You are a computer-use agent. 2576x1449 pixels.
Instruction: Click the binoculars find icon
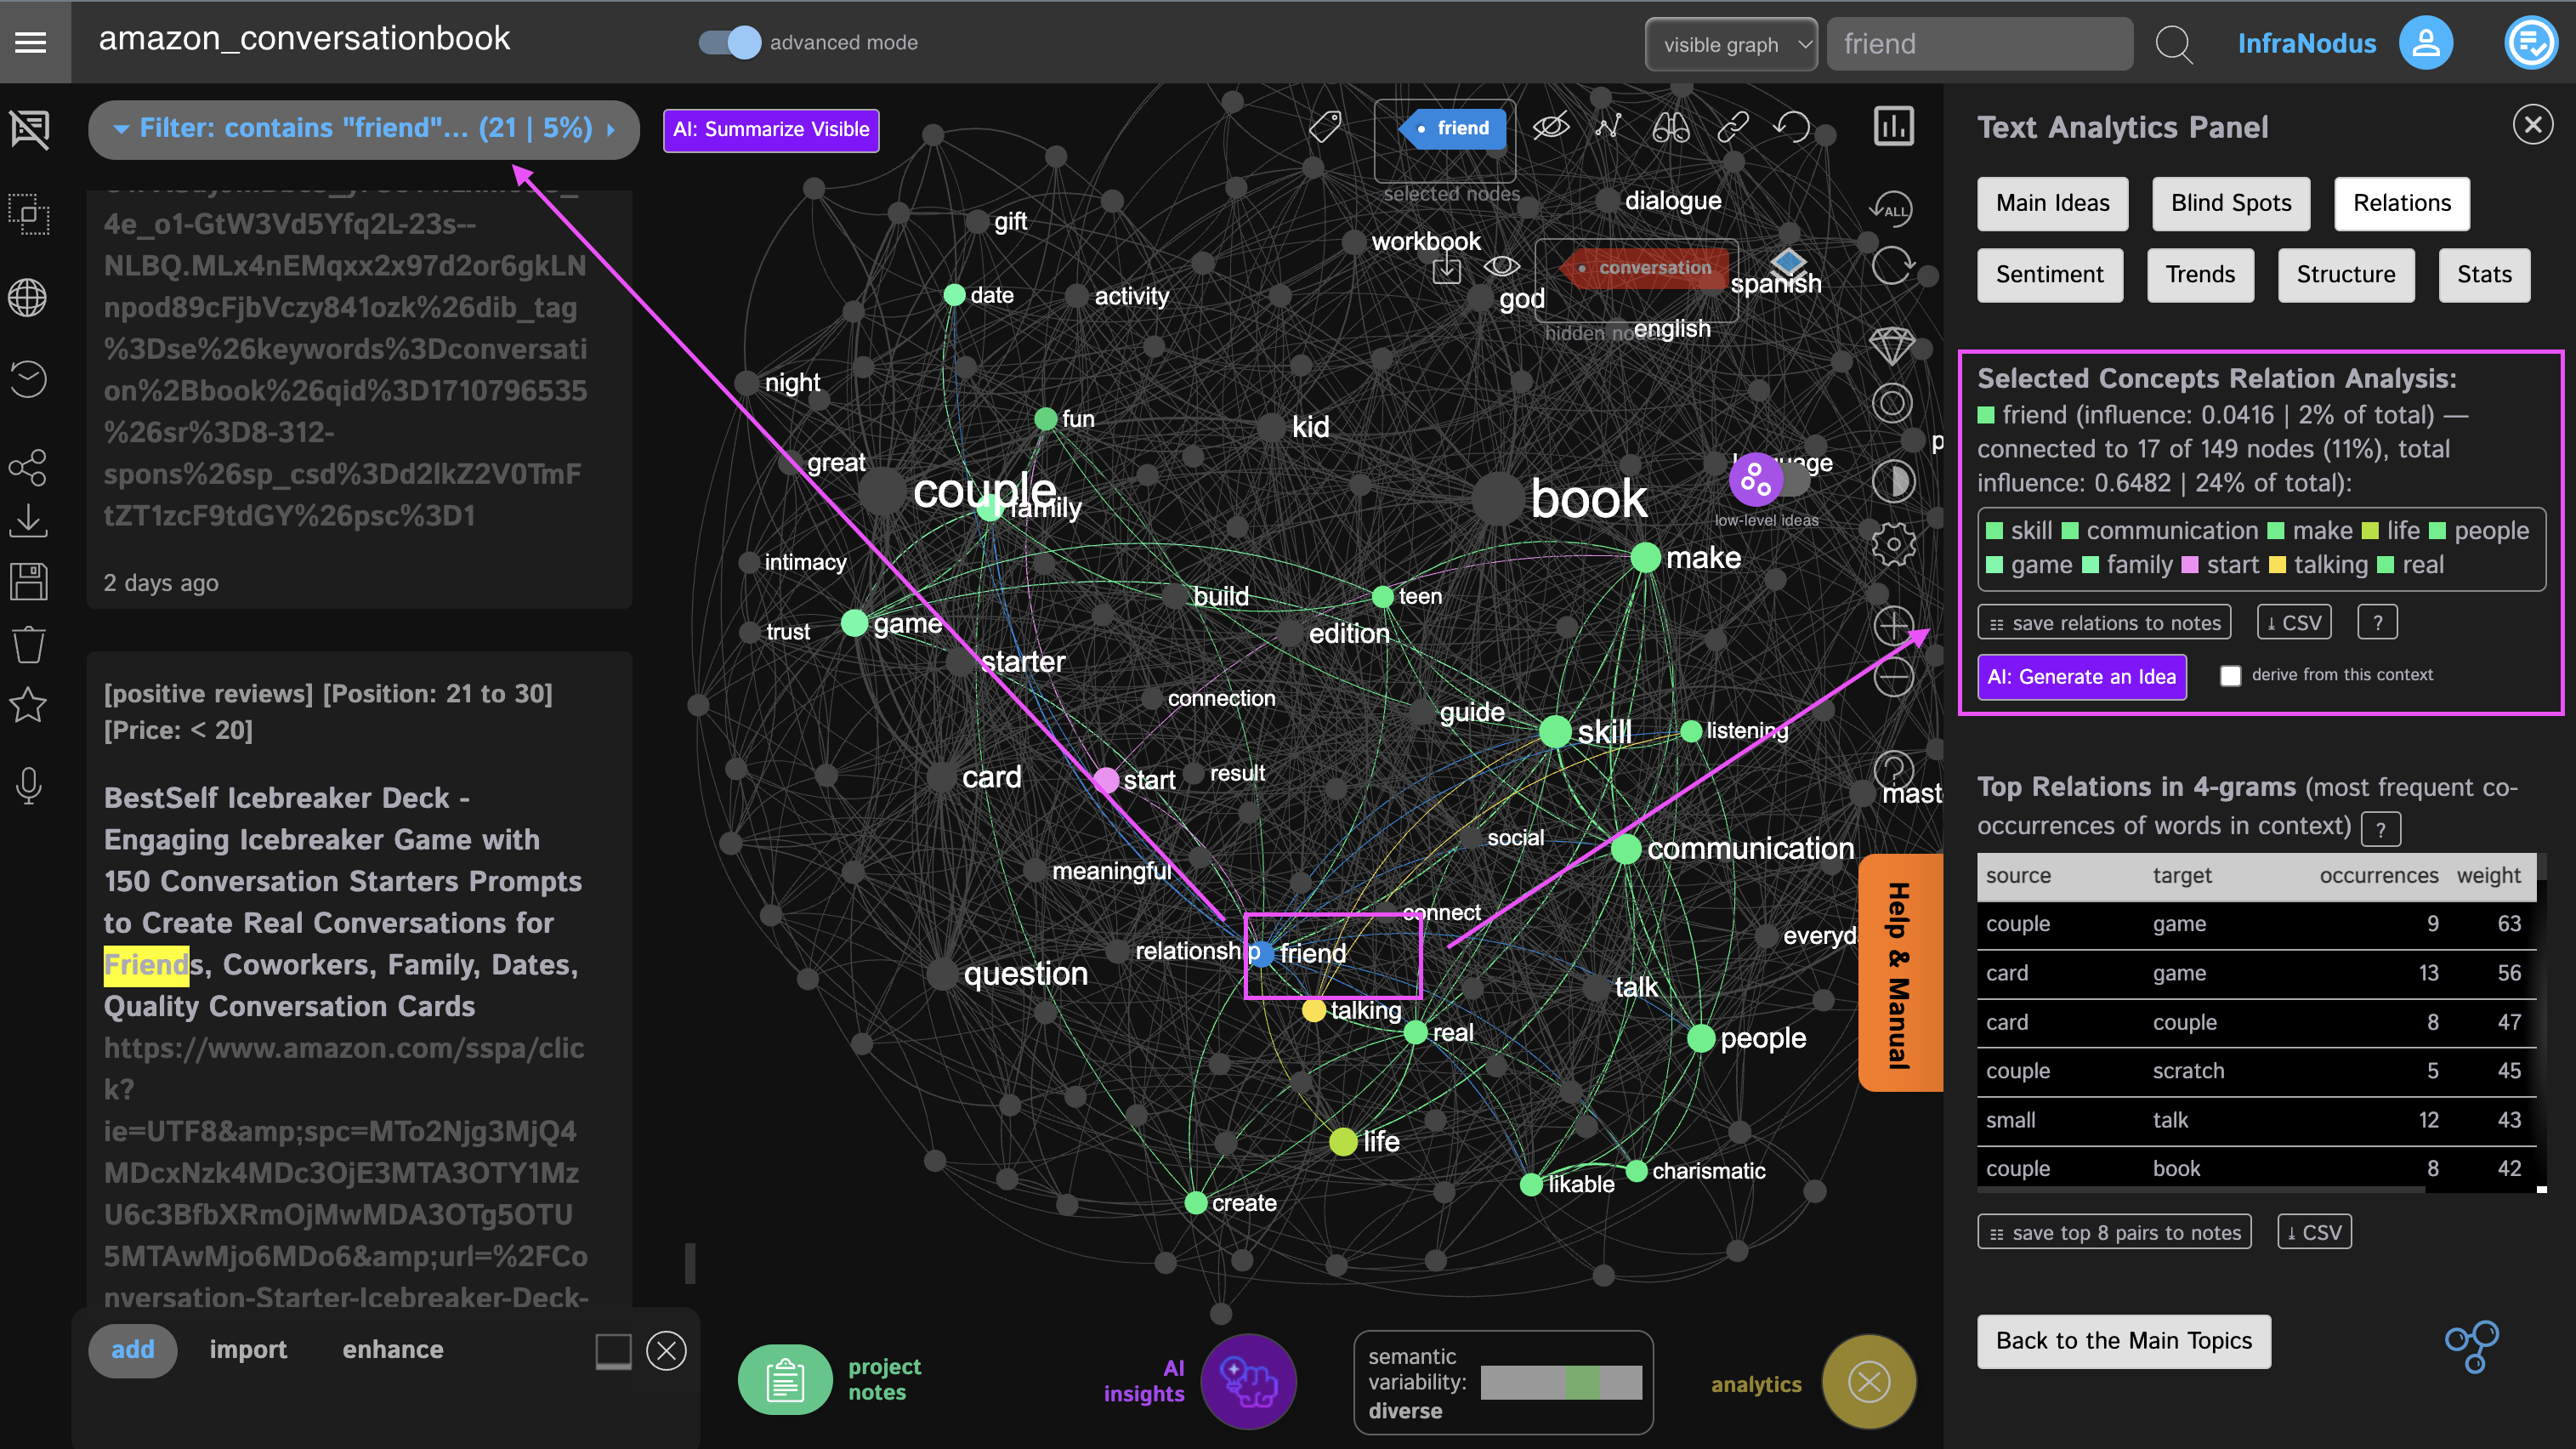tap(1670, 127)
